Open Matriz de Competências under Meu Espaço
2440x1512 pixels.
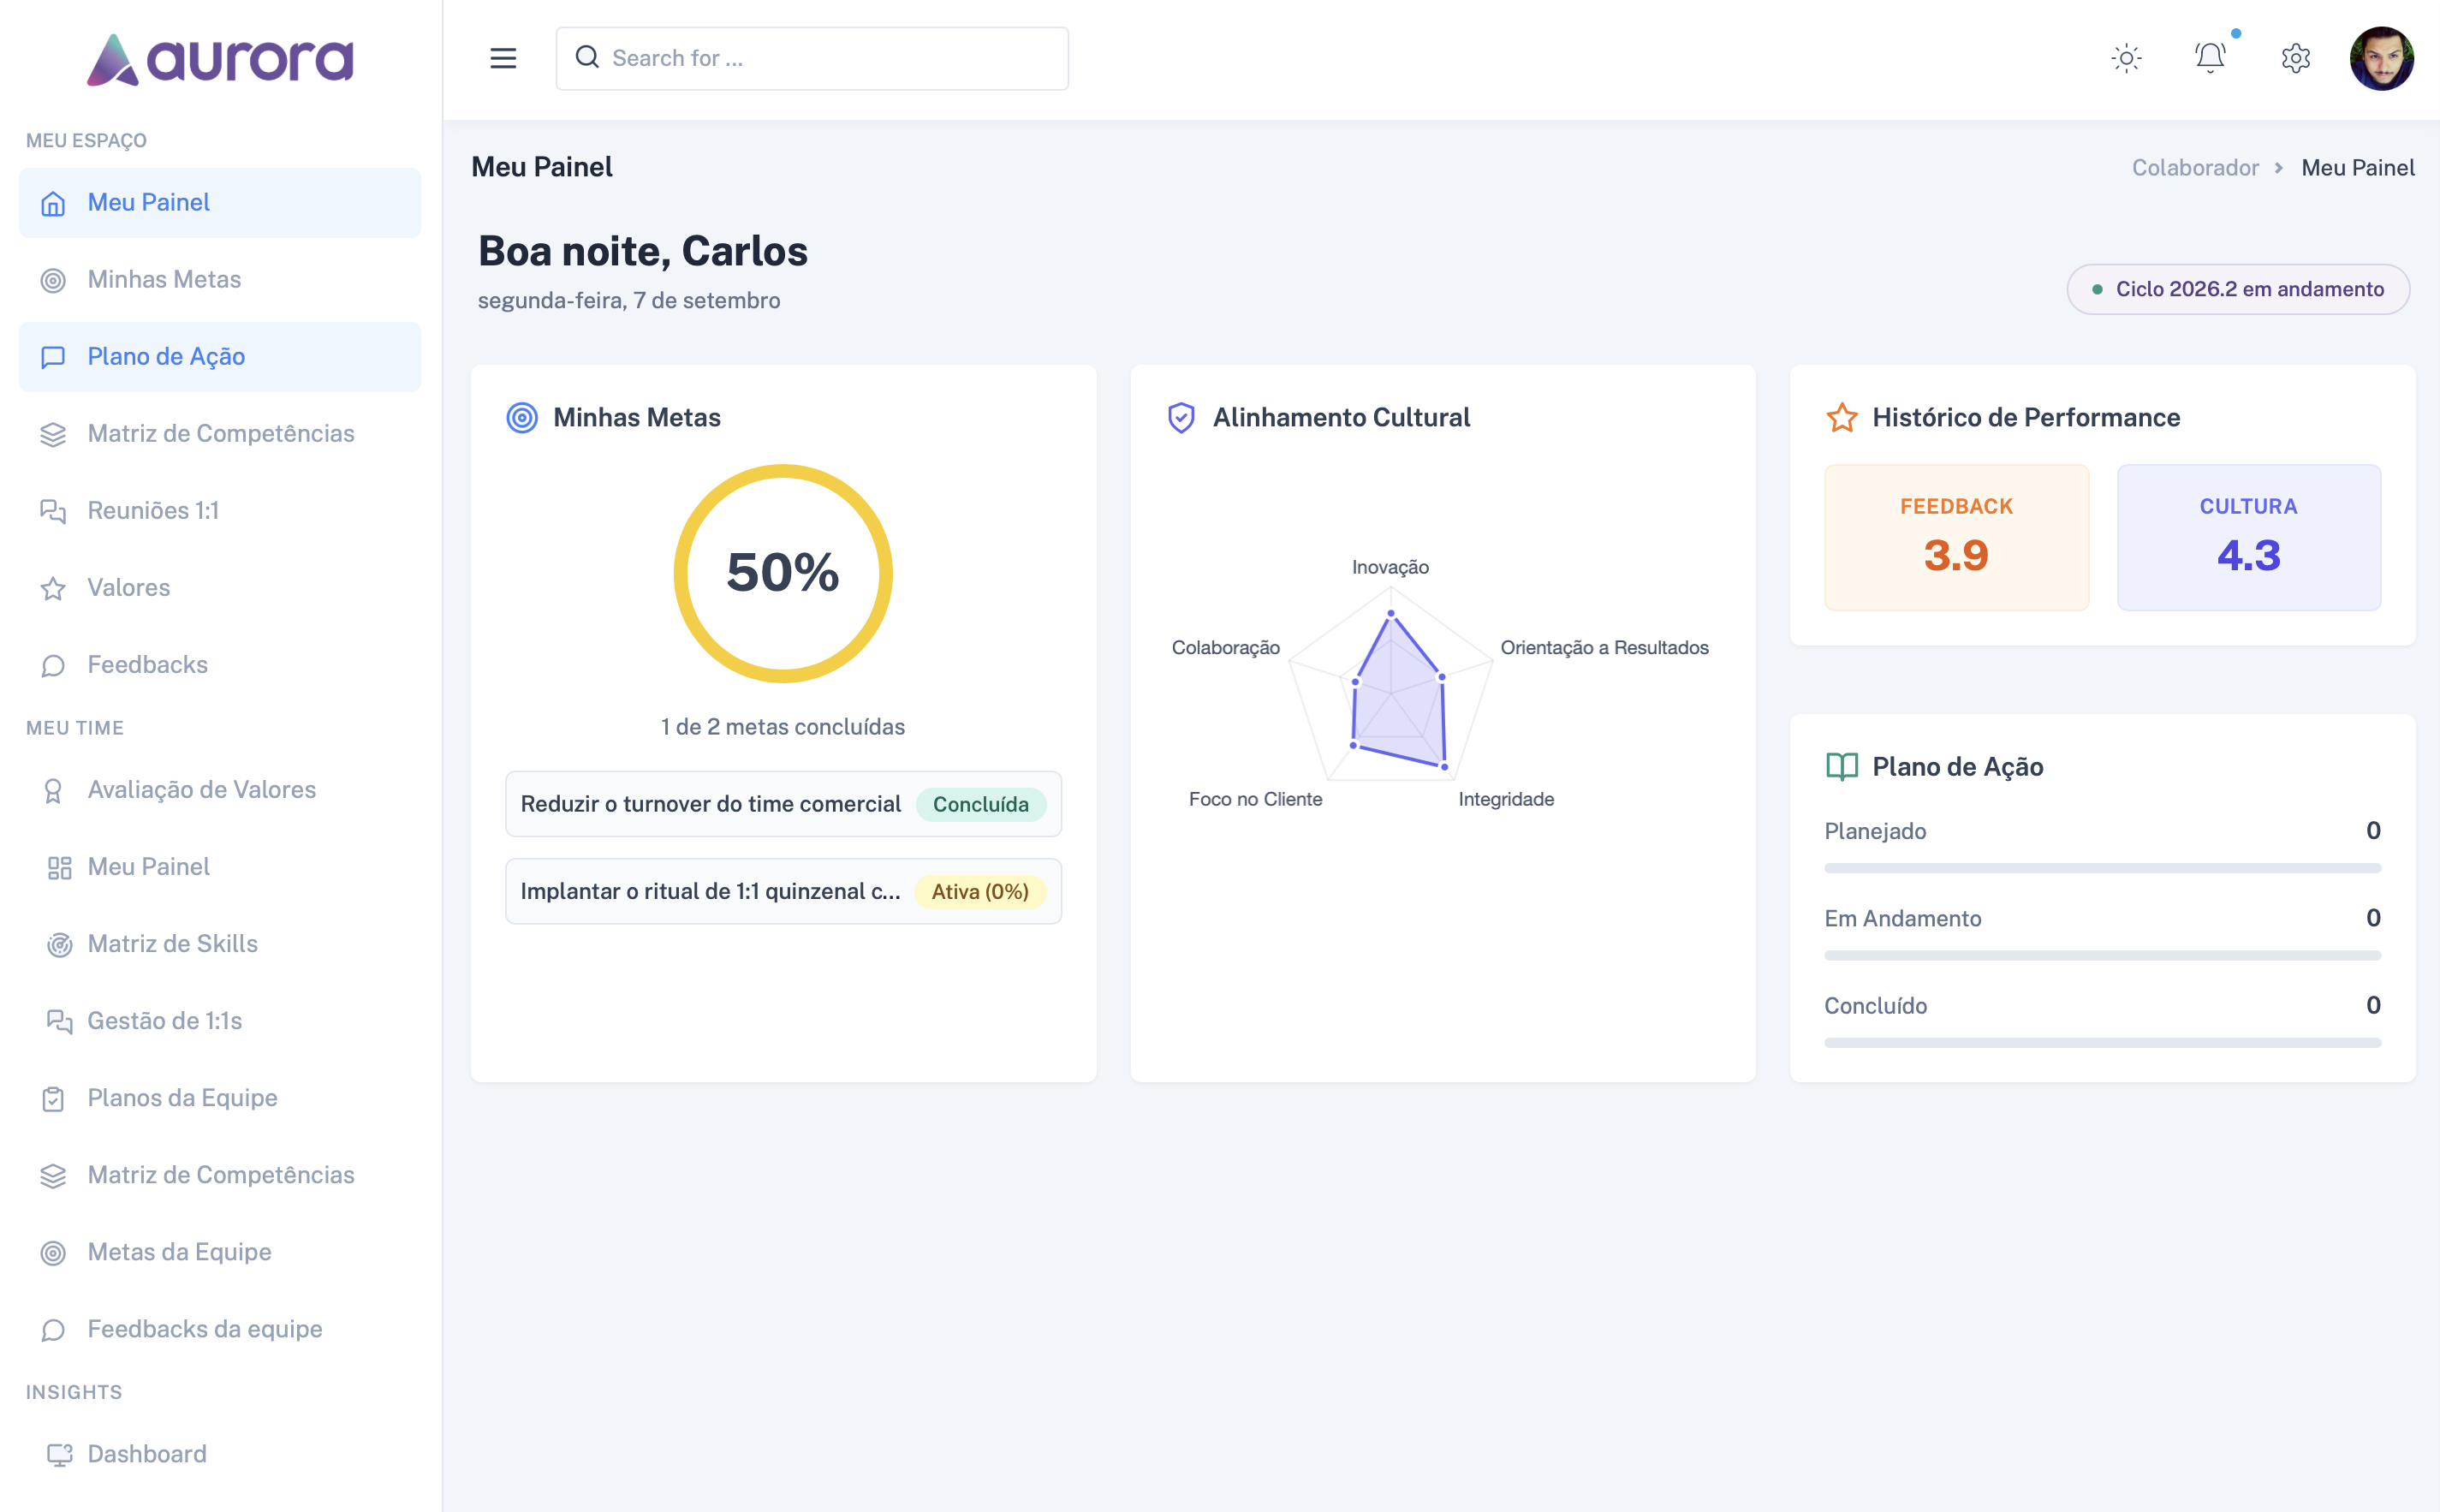[220, 434]
